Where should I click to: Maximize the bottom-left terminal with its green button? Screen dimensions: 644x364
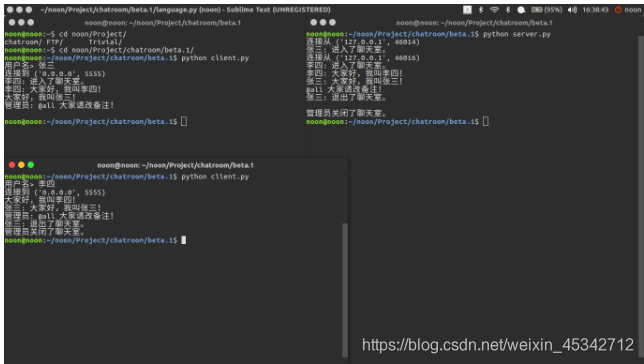point(31,165)
